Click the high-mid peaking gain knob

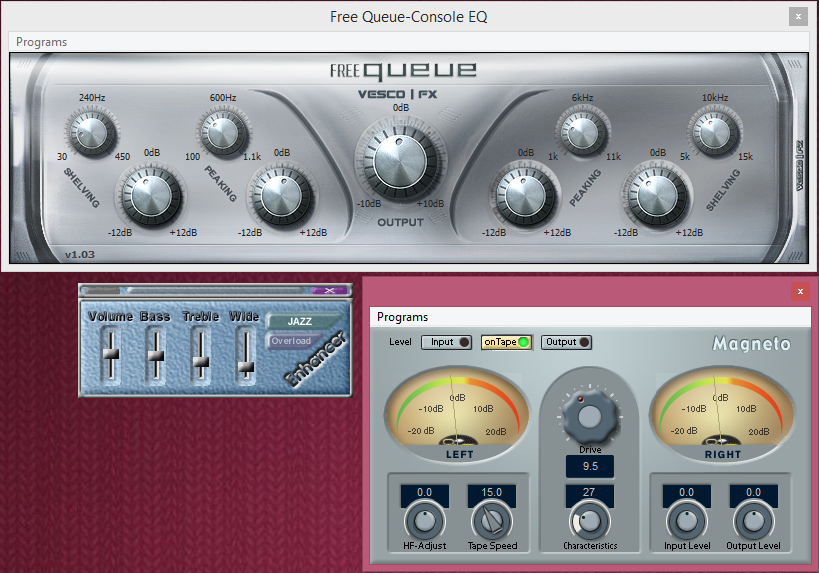pos(525,195)
